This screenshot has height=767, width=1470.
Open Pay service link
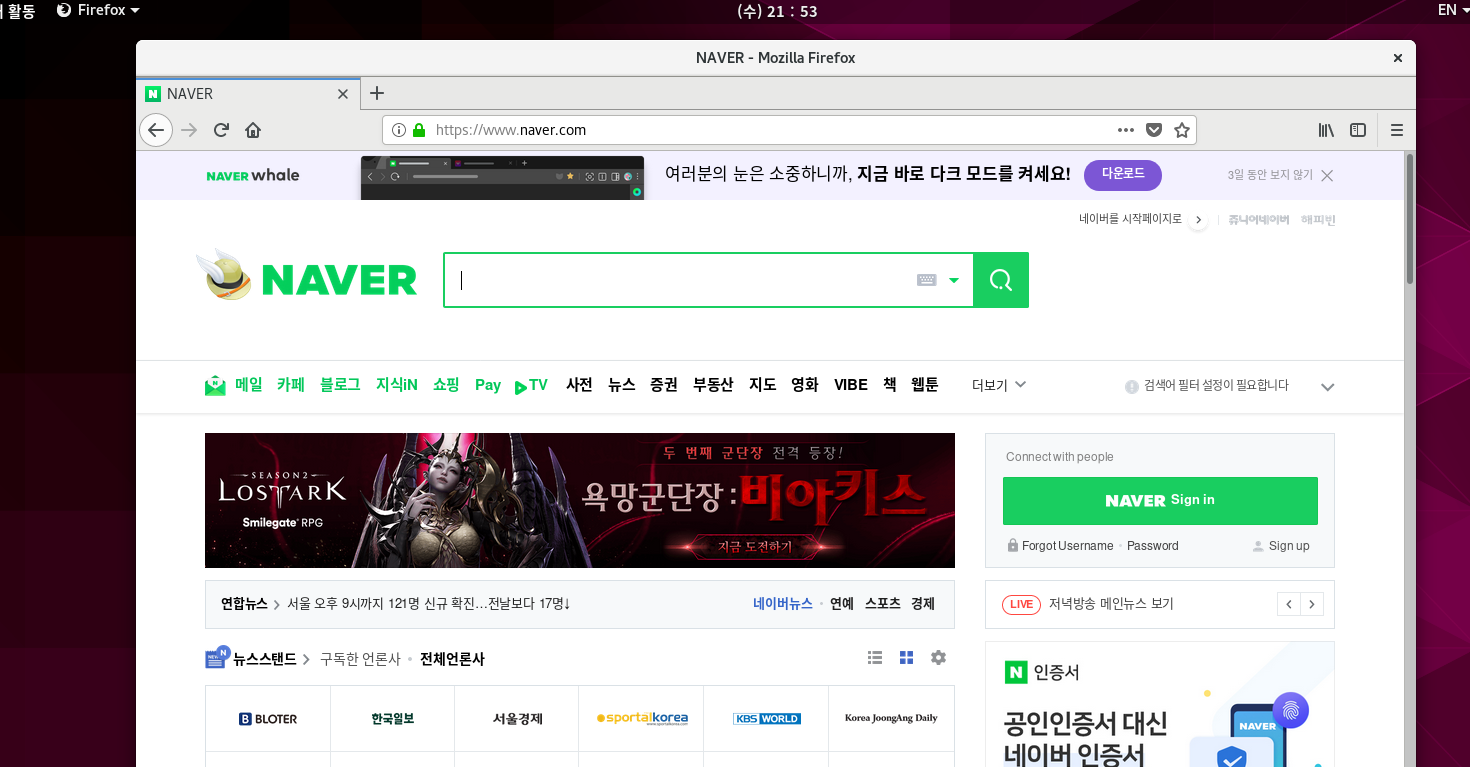[x=488, y=385]
